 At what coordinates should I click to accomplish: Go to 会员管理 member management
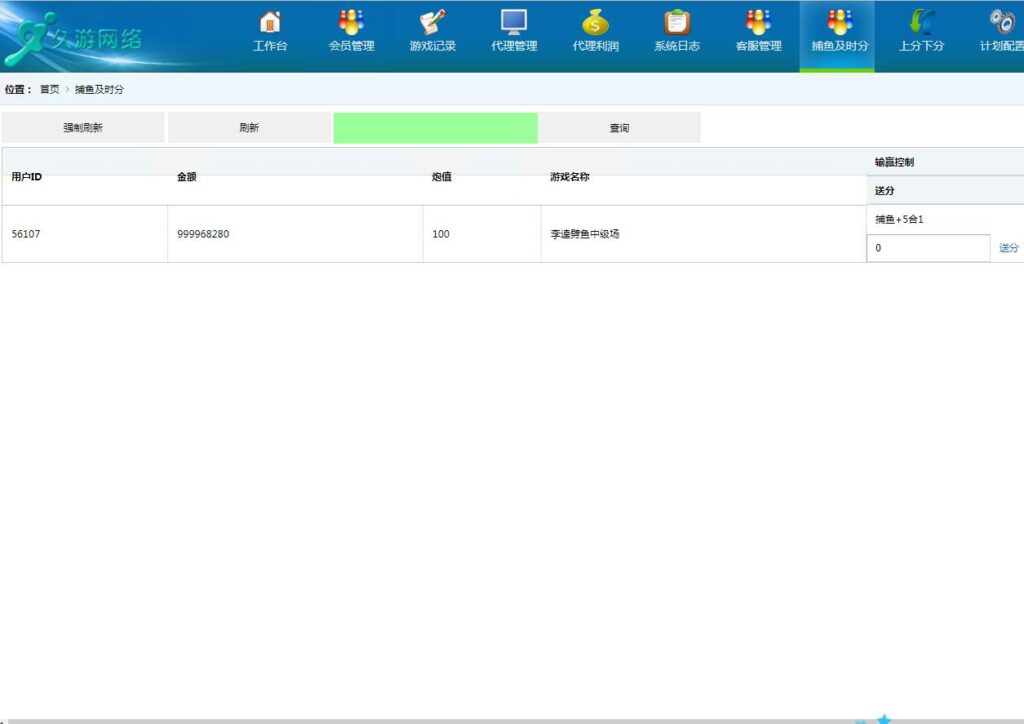pos(351,22)
